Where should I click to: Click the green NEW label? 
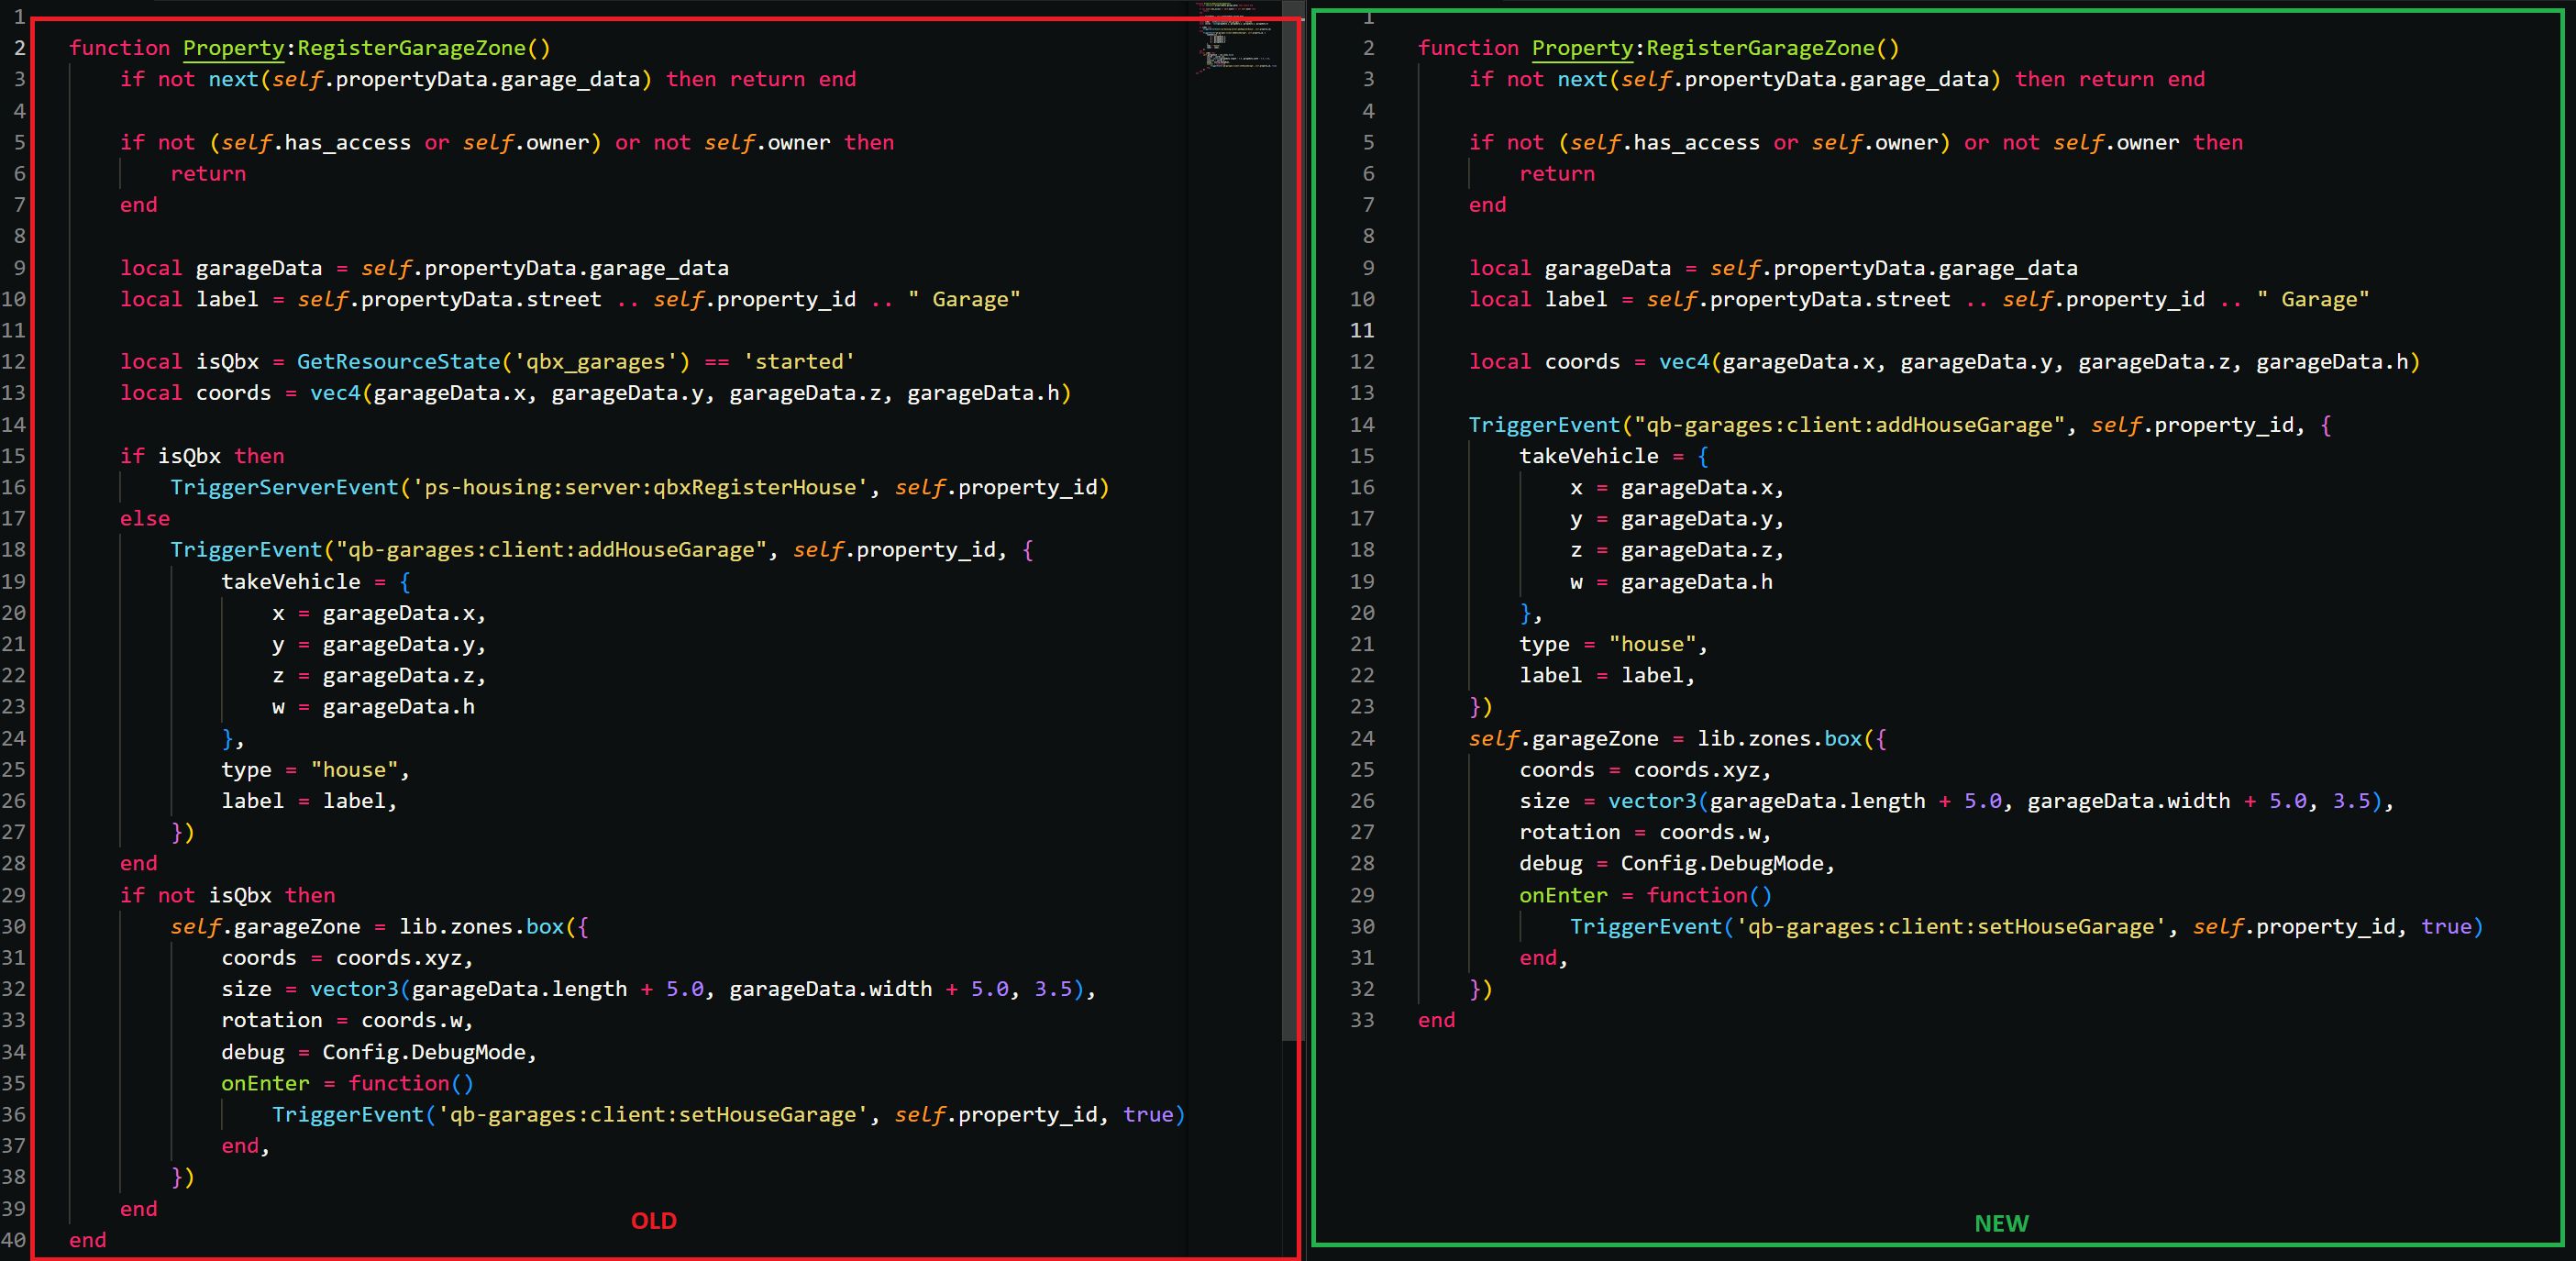[2001, 1224]
